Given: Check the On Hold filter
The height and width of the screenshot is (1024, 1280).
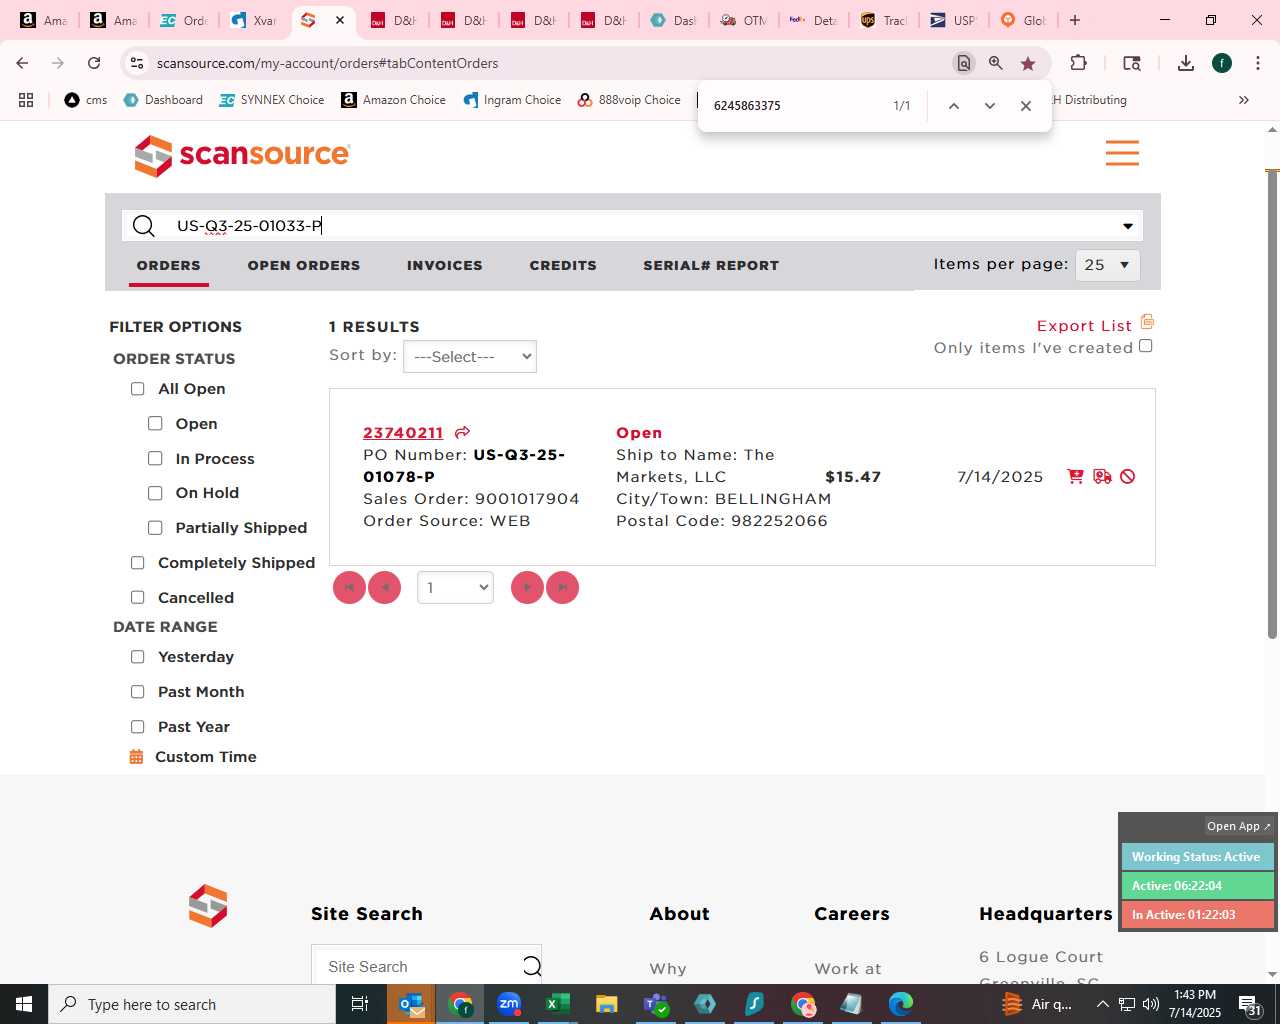Looking at the screenshot, I should click(x=155, y=493).
